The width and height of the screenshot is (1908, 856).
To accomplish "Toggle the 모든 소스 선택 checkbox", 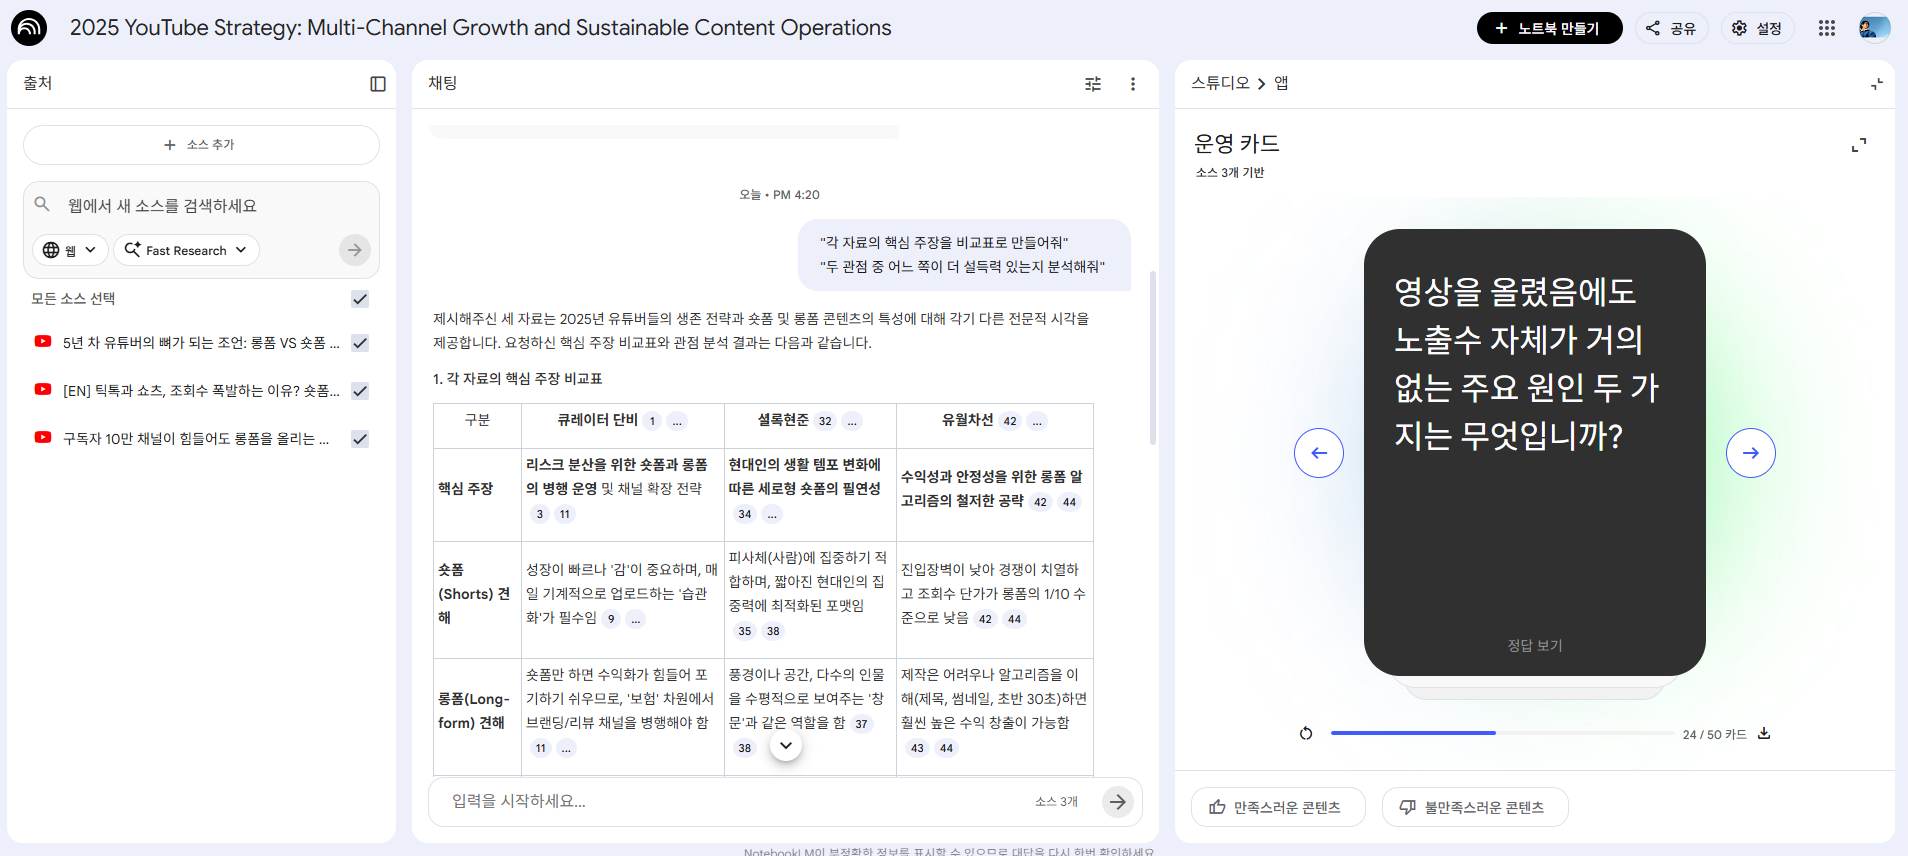I will coord(360,299).
